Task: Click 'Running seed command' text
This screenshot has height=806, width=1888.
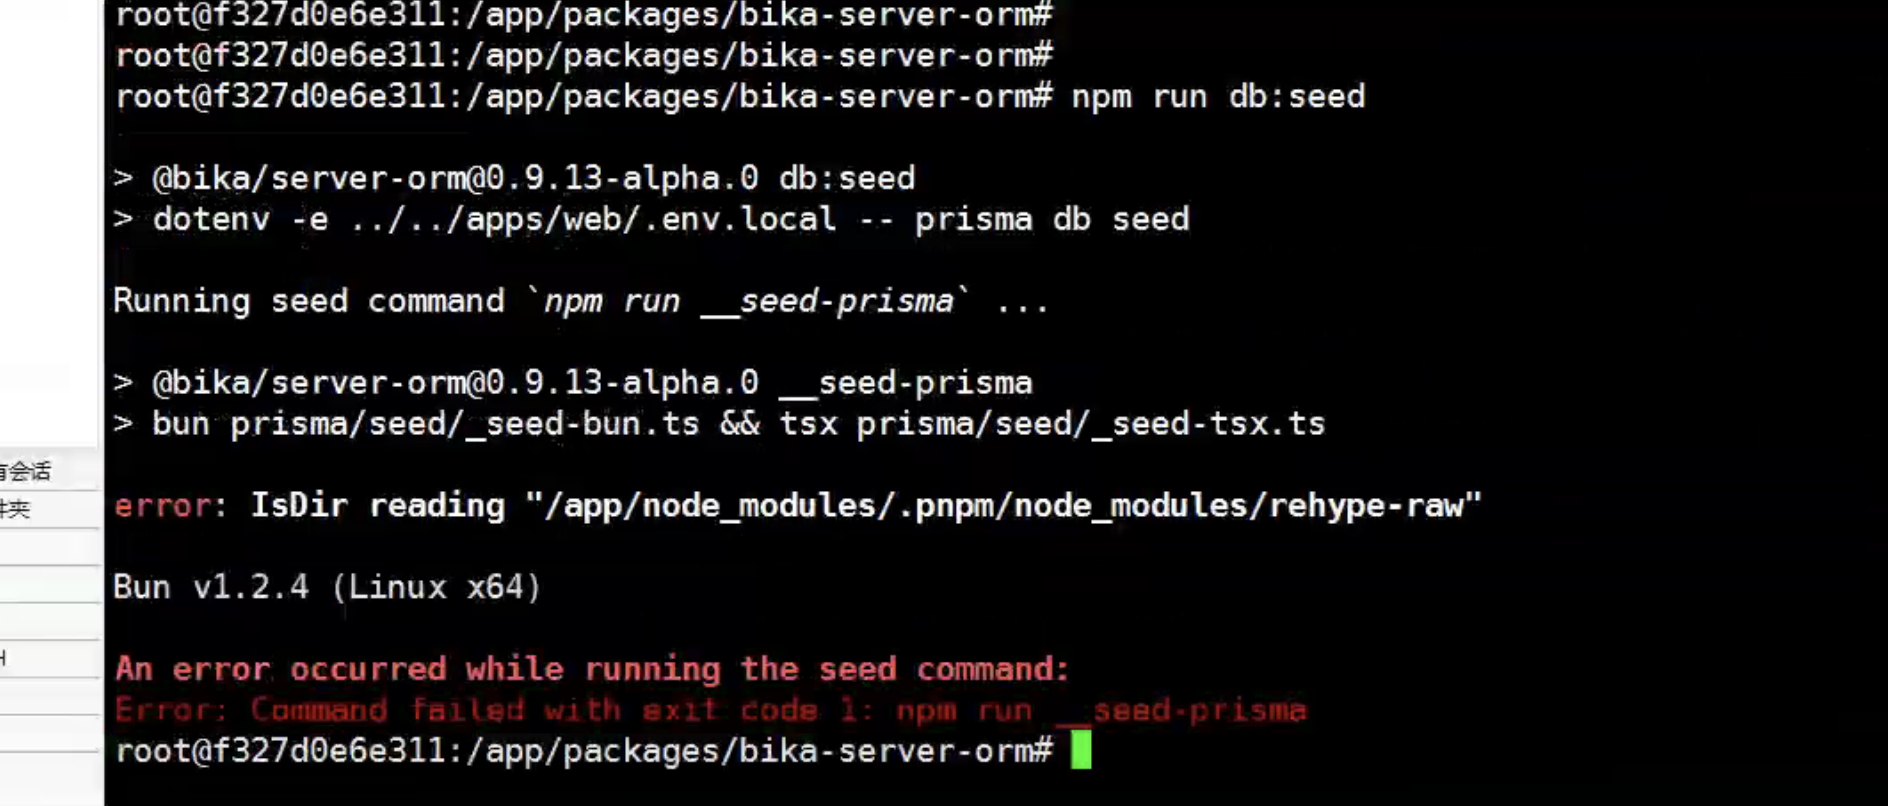Action: (309, 301)
